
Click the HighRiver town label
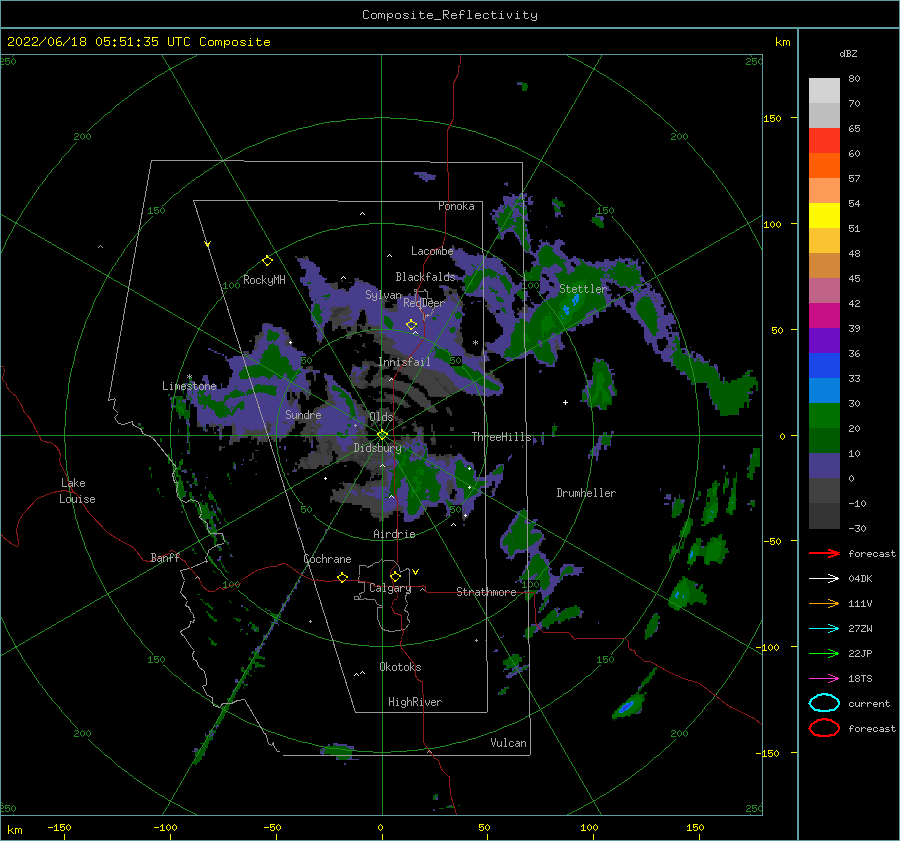[415, 702]
